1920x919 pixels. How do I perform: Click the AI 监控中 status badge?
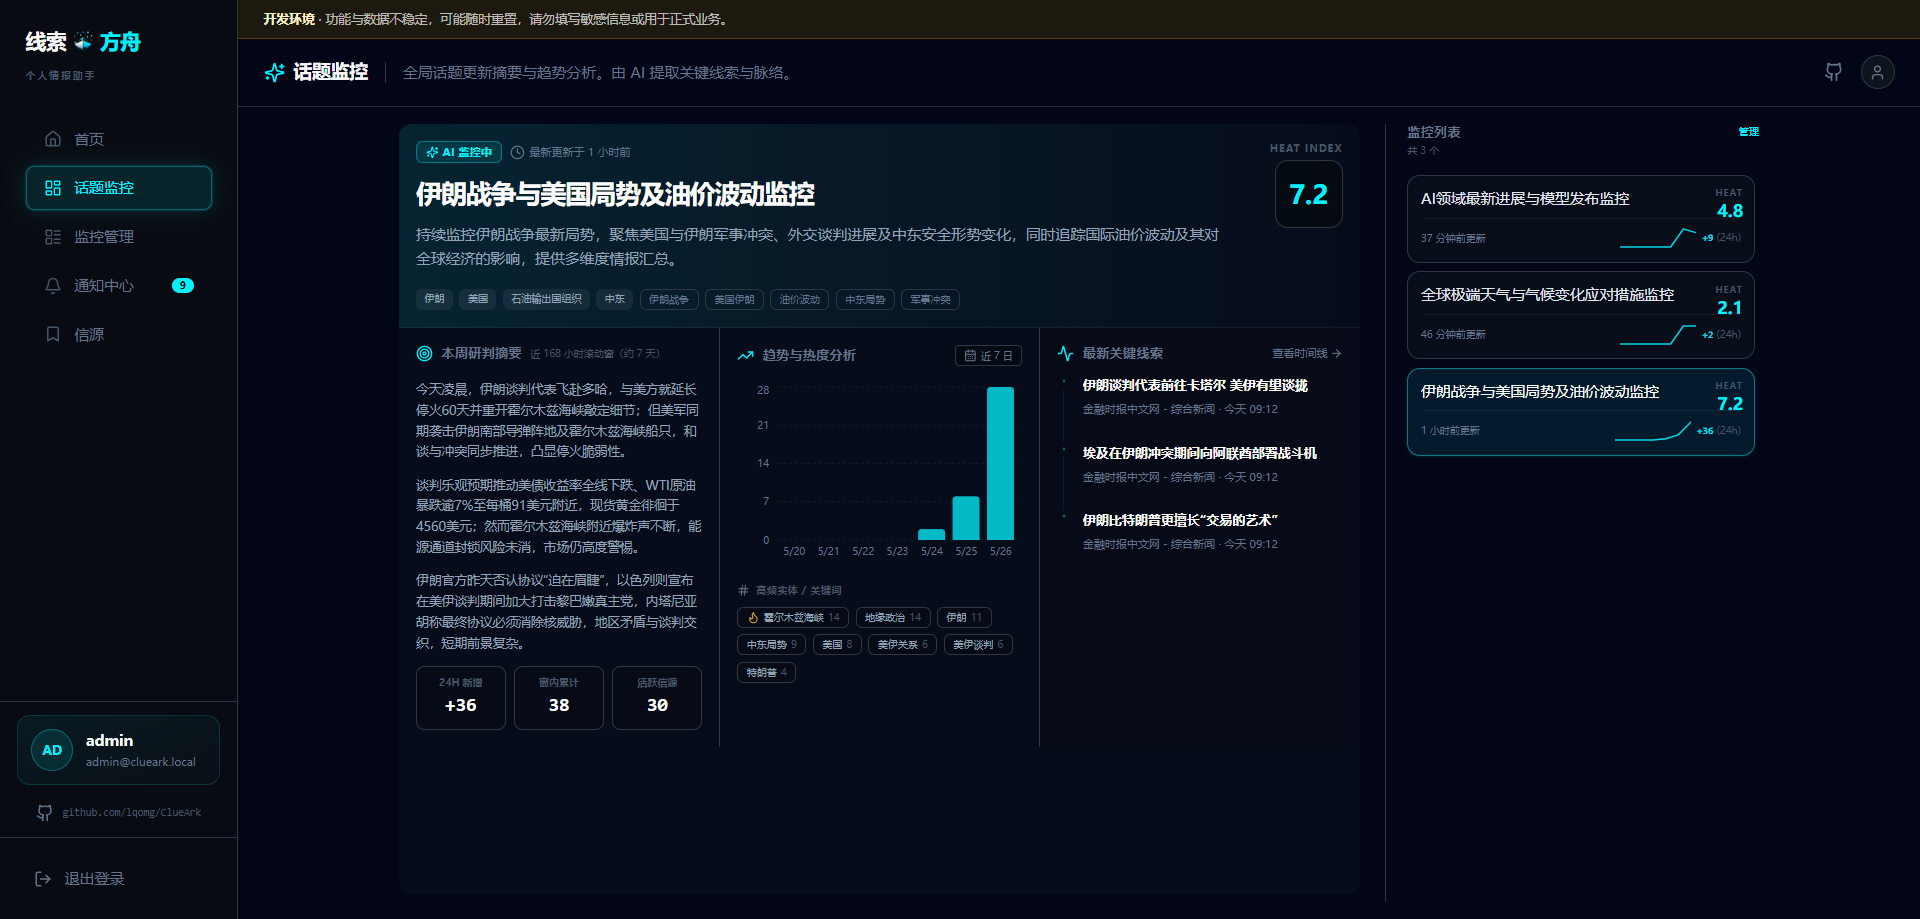[x=459, y=152]
